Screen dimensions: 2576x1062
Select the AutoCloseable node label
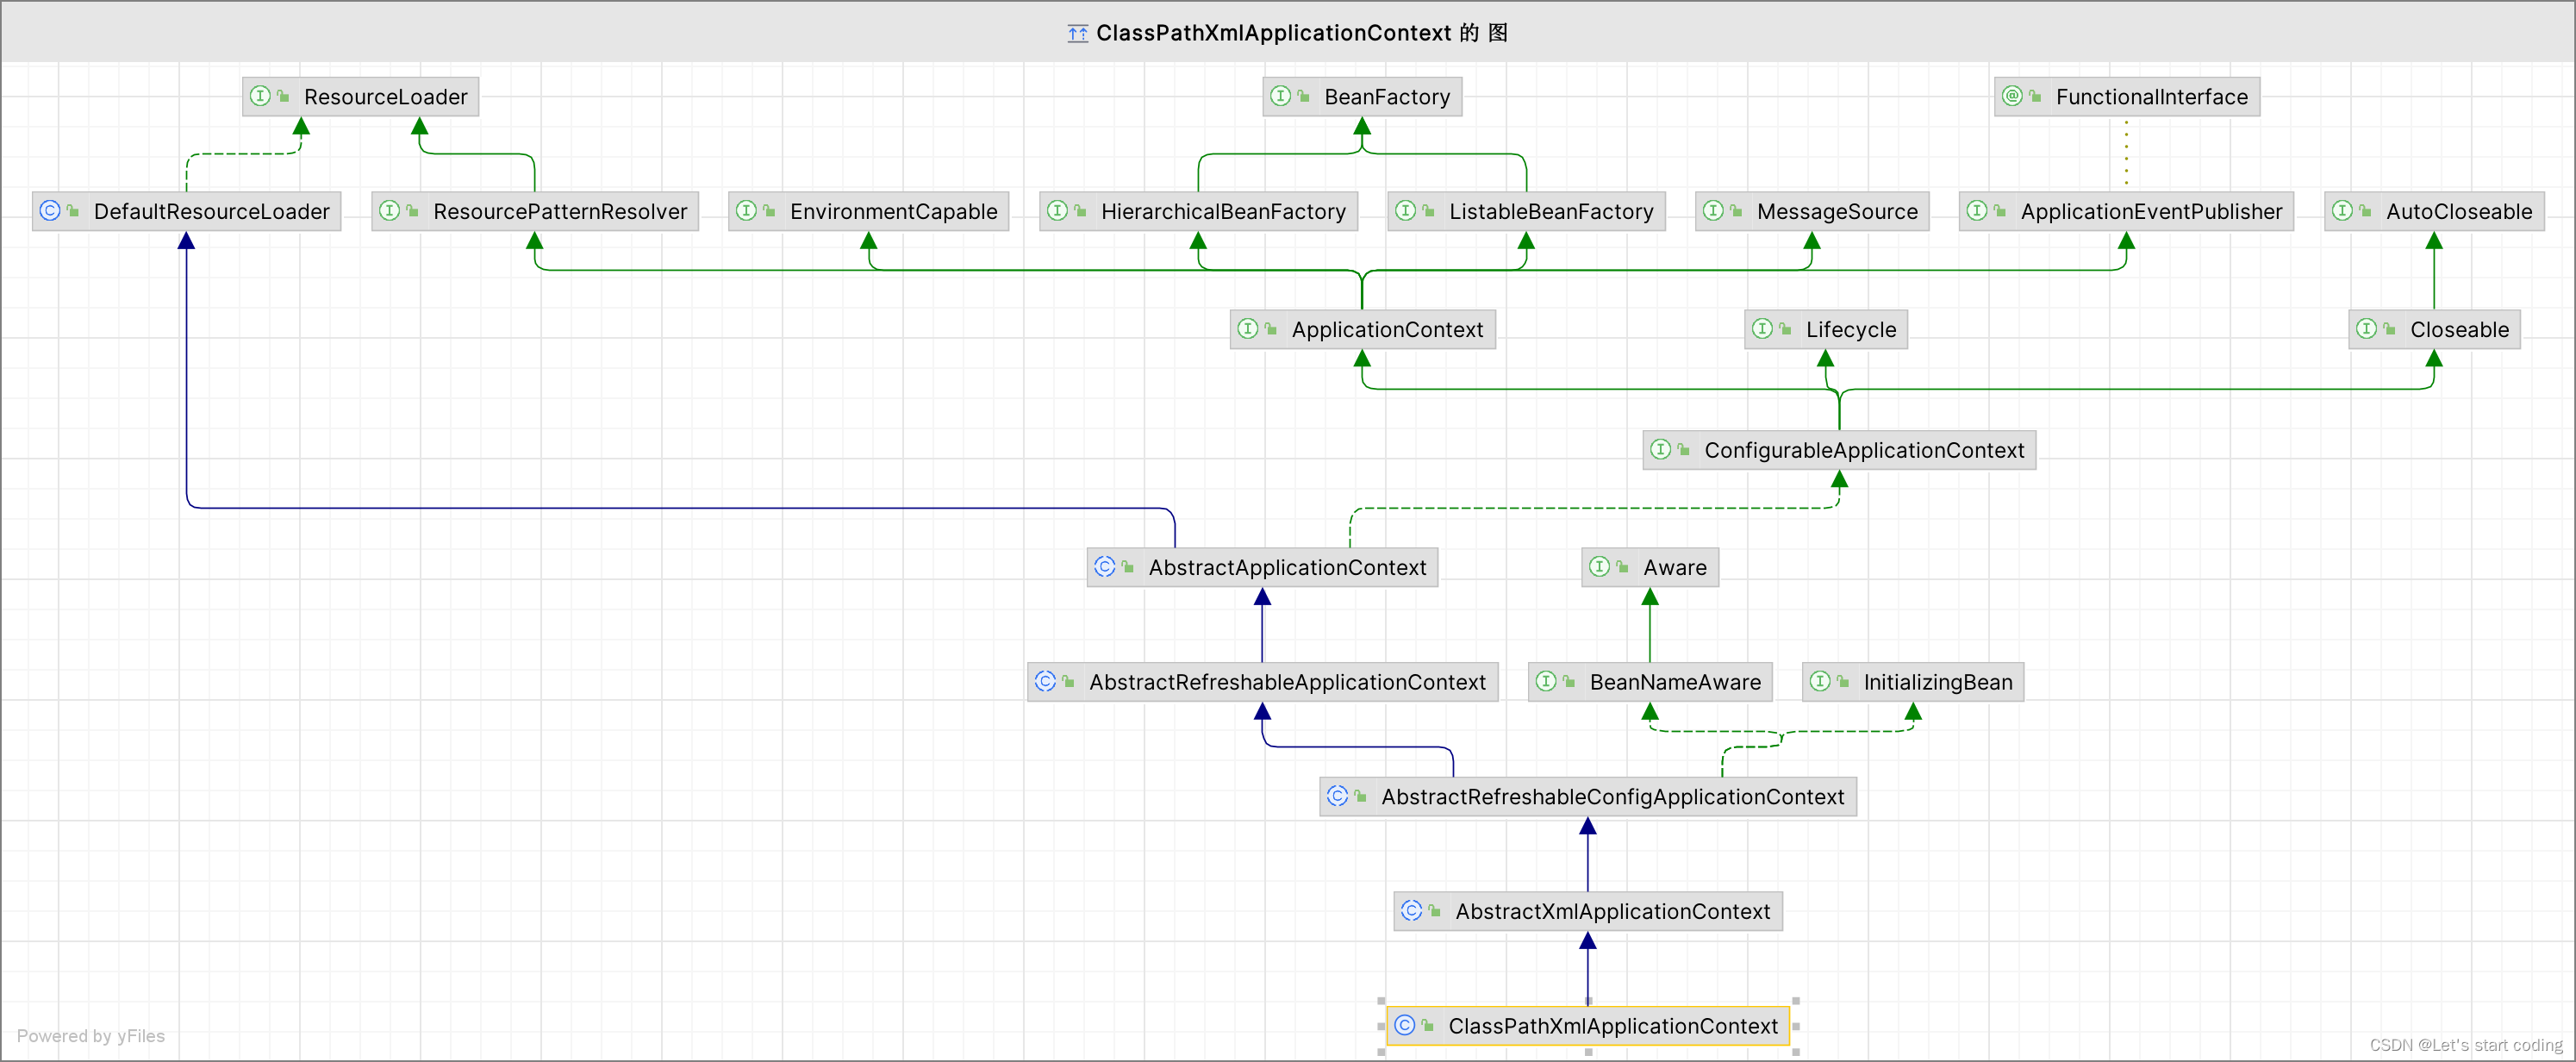pos(2460,212)
